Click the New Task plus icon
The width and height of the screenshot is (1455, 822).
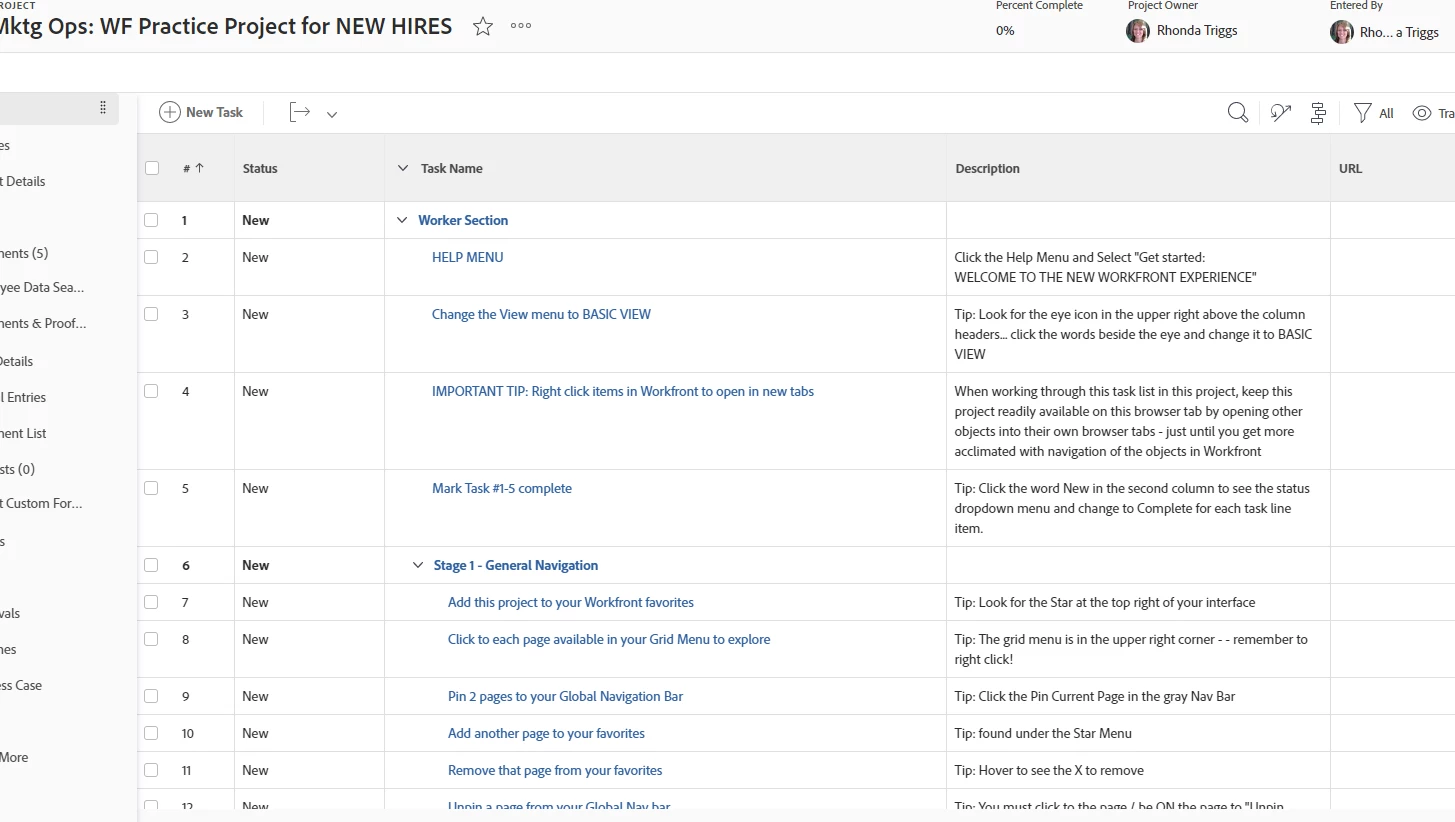[x=170, y=113]
